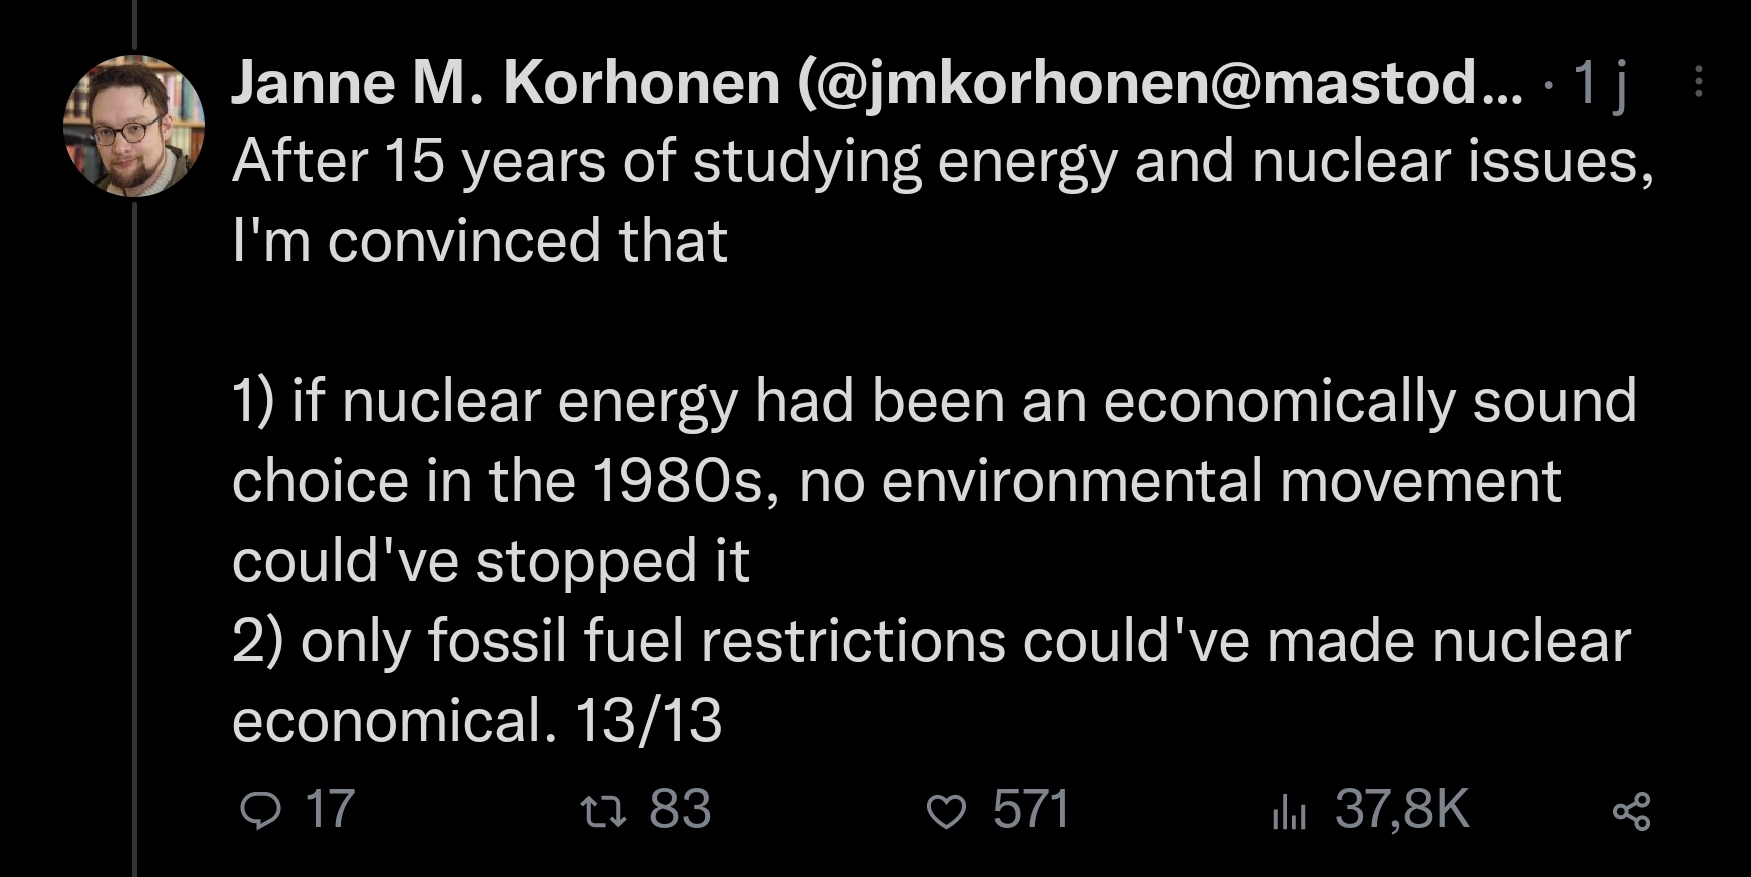Open the three-dot more options menu
1751x877 pixels.
coord(1698,82)
